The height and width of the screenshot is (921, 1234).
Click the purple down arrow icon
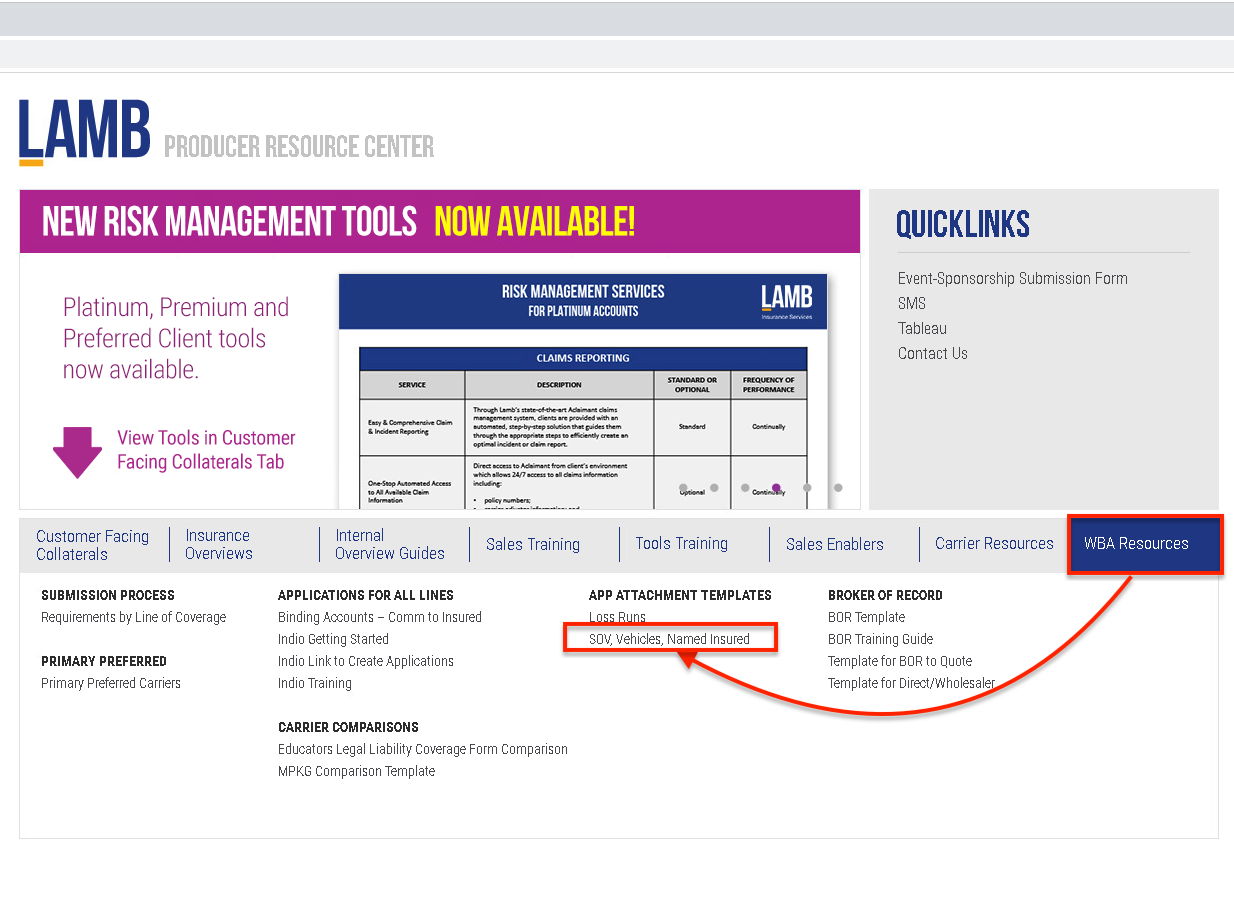(77, 452)
